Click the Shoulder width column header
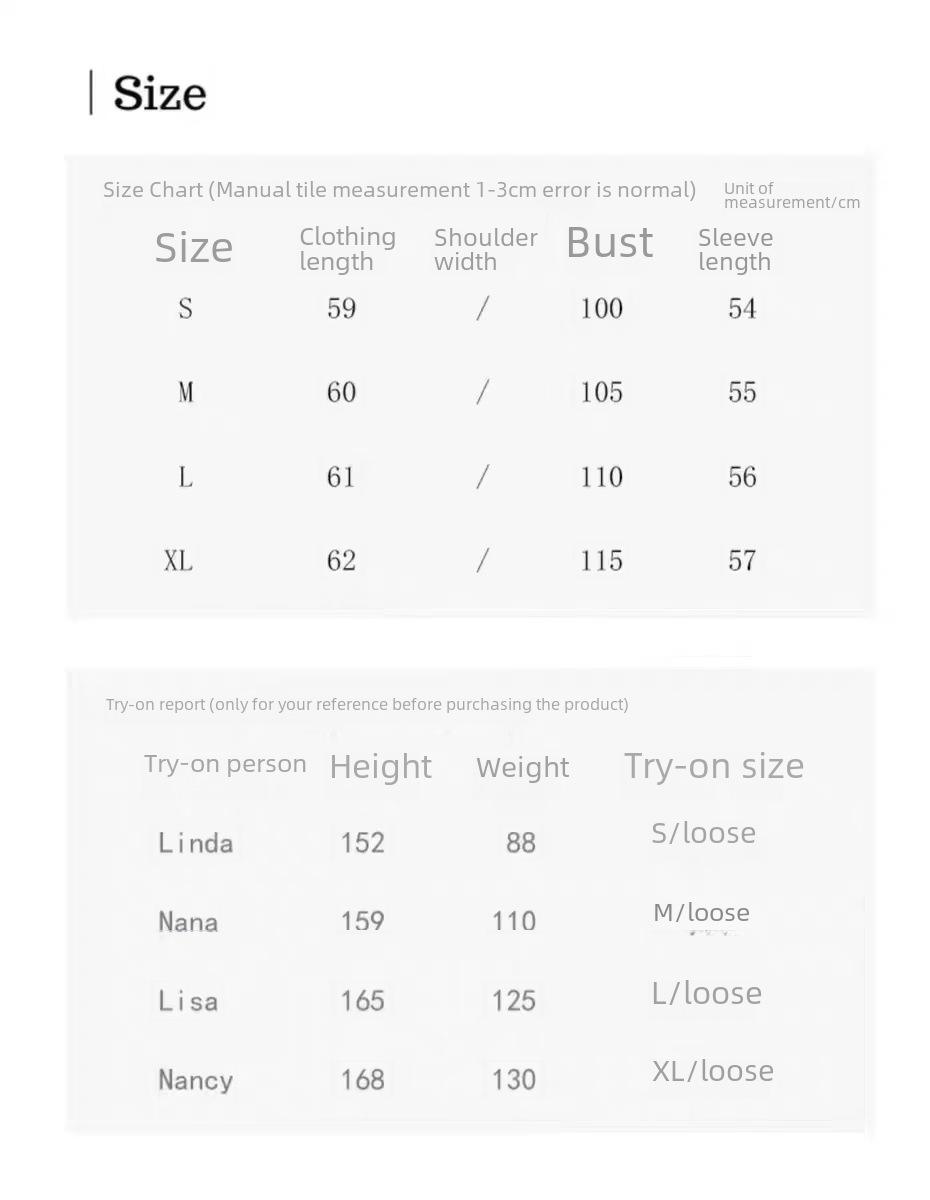The image size is (930, 1200). (486, 249)
